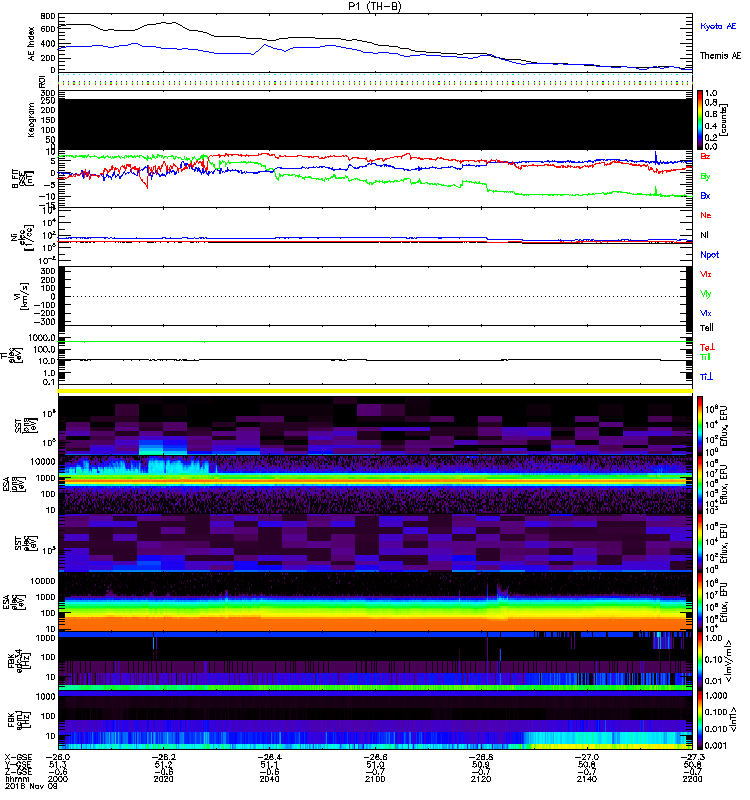Click the 2100 time tick label

tap(375, 779)
